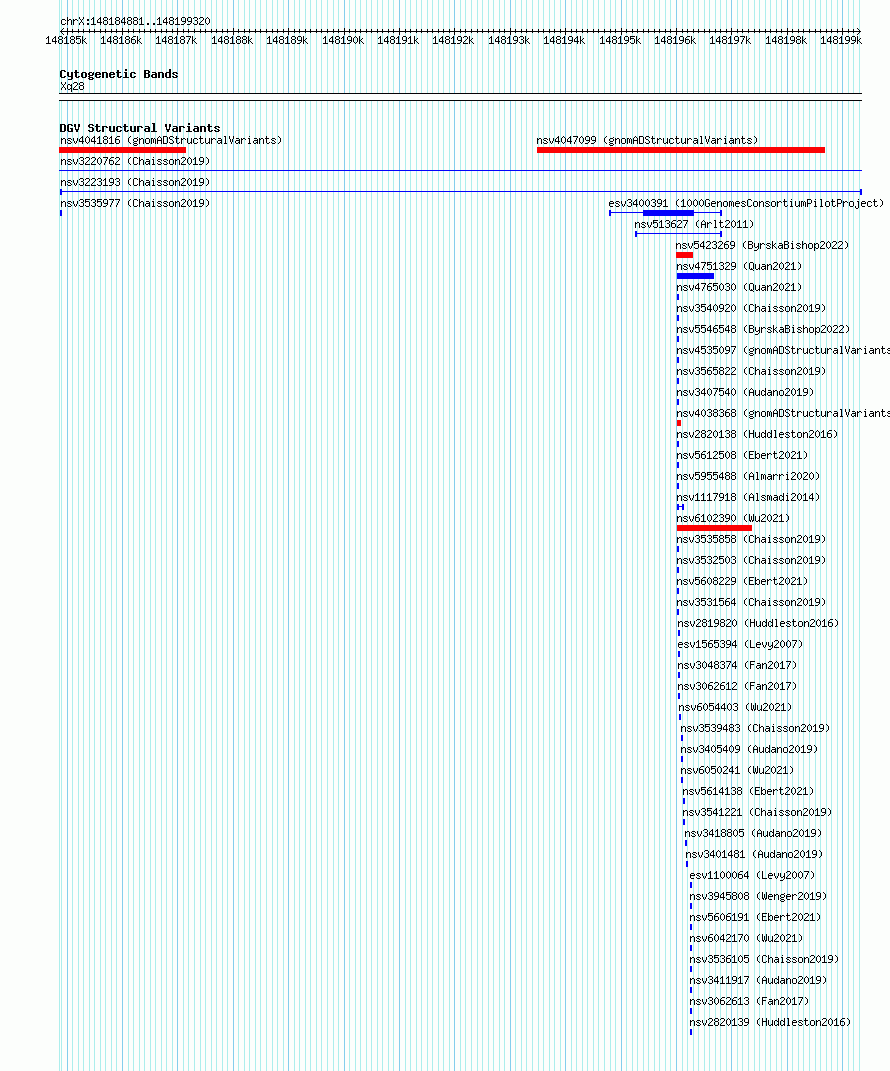Select nsv3048374 (Fan2017) label
The height and width of the screenshot is (1071, 890).
tap(737, 665)
